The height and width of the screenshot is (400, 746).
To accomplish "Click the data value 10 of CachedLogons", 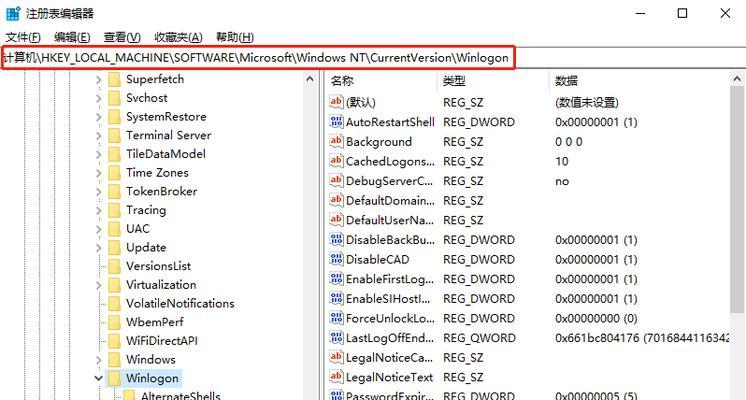I will [562, 161].
